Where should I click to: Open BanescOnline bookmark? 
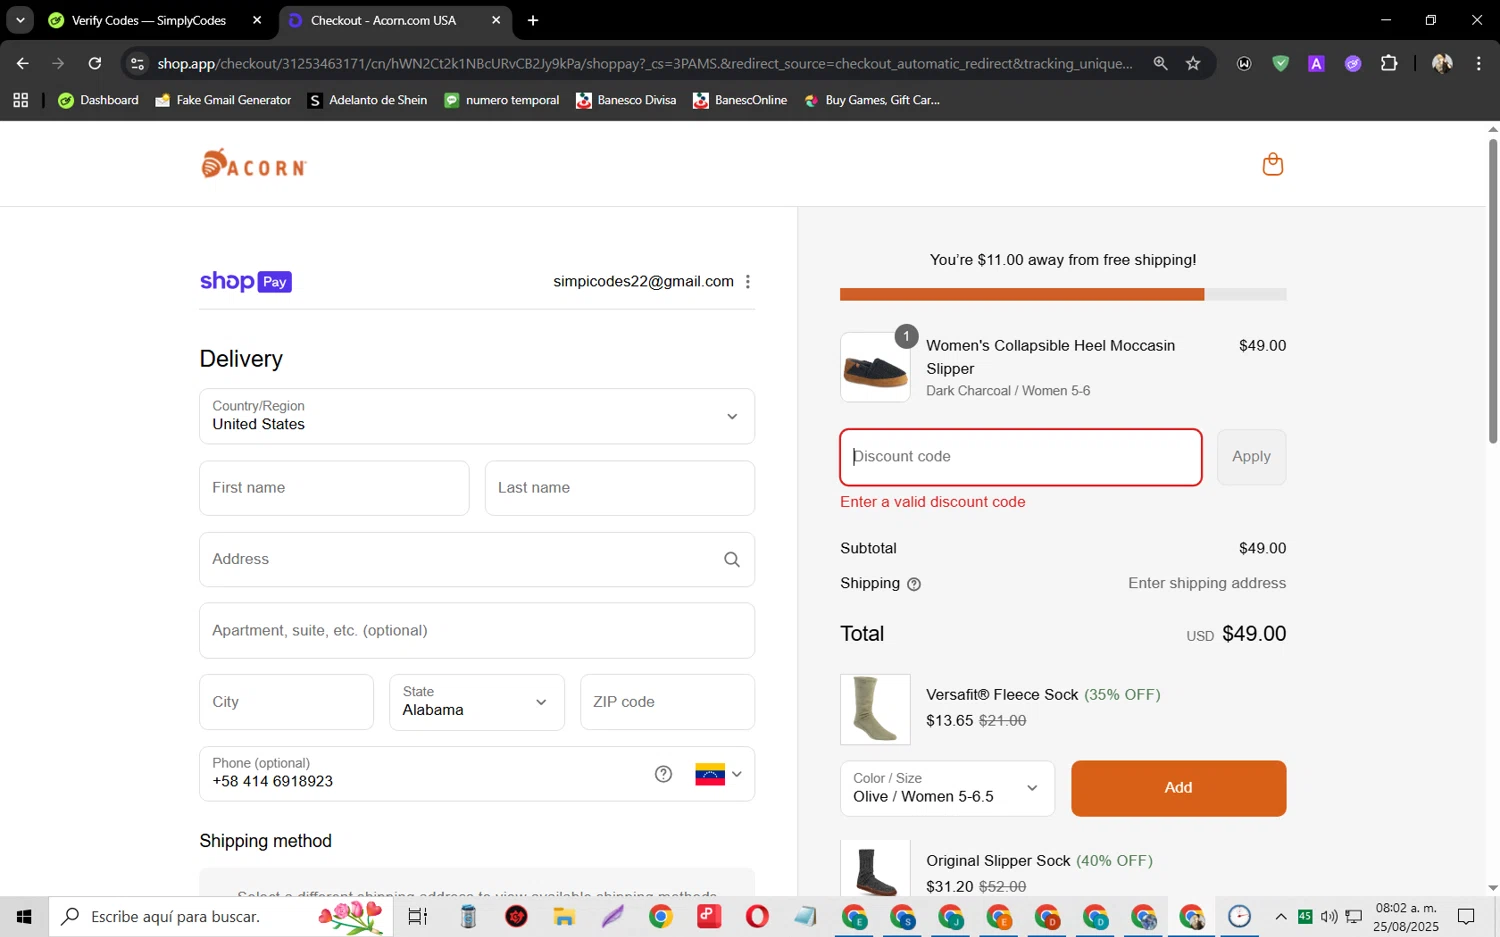click(x=740, y=100)
